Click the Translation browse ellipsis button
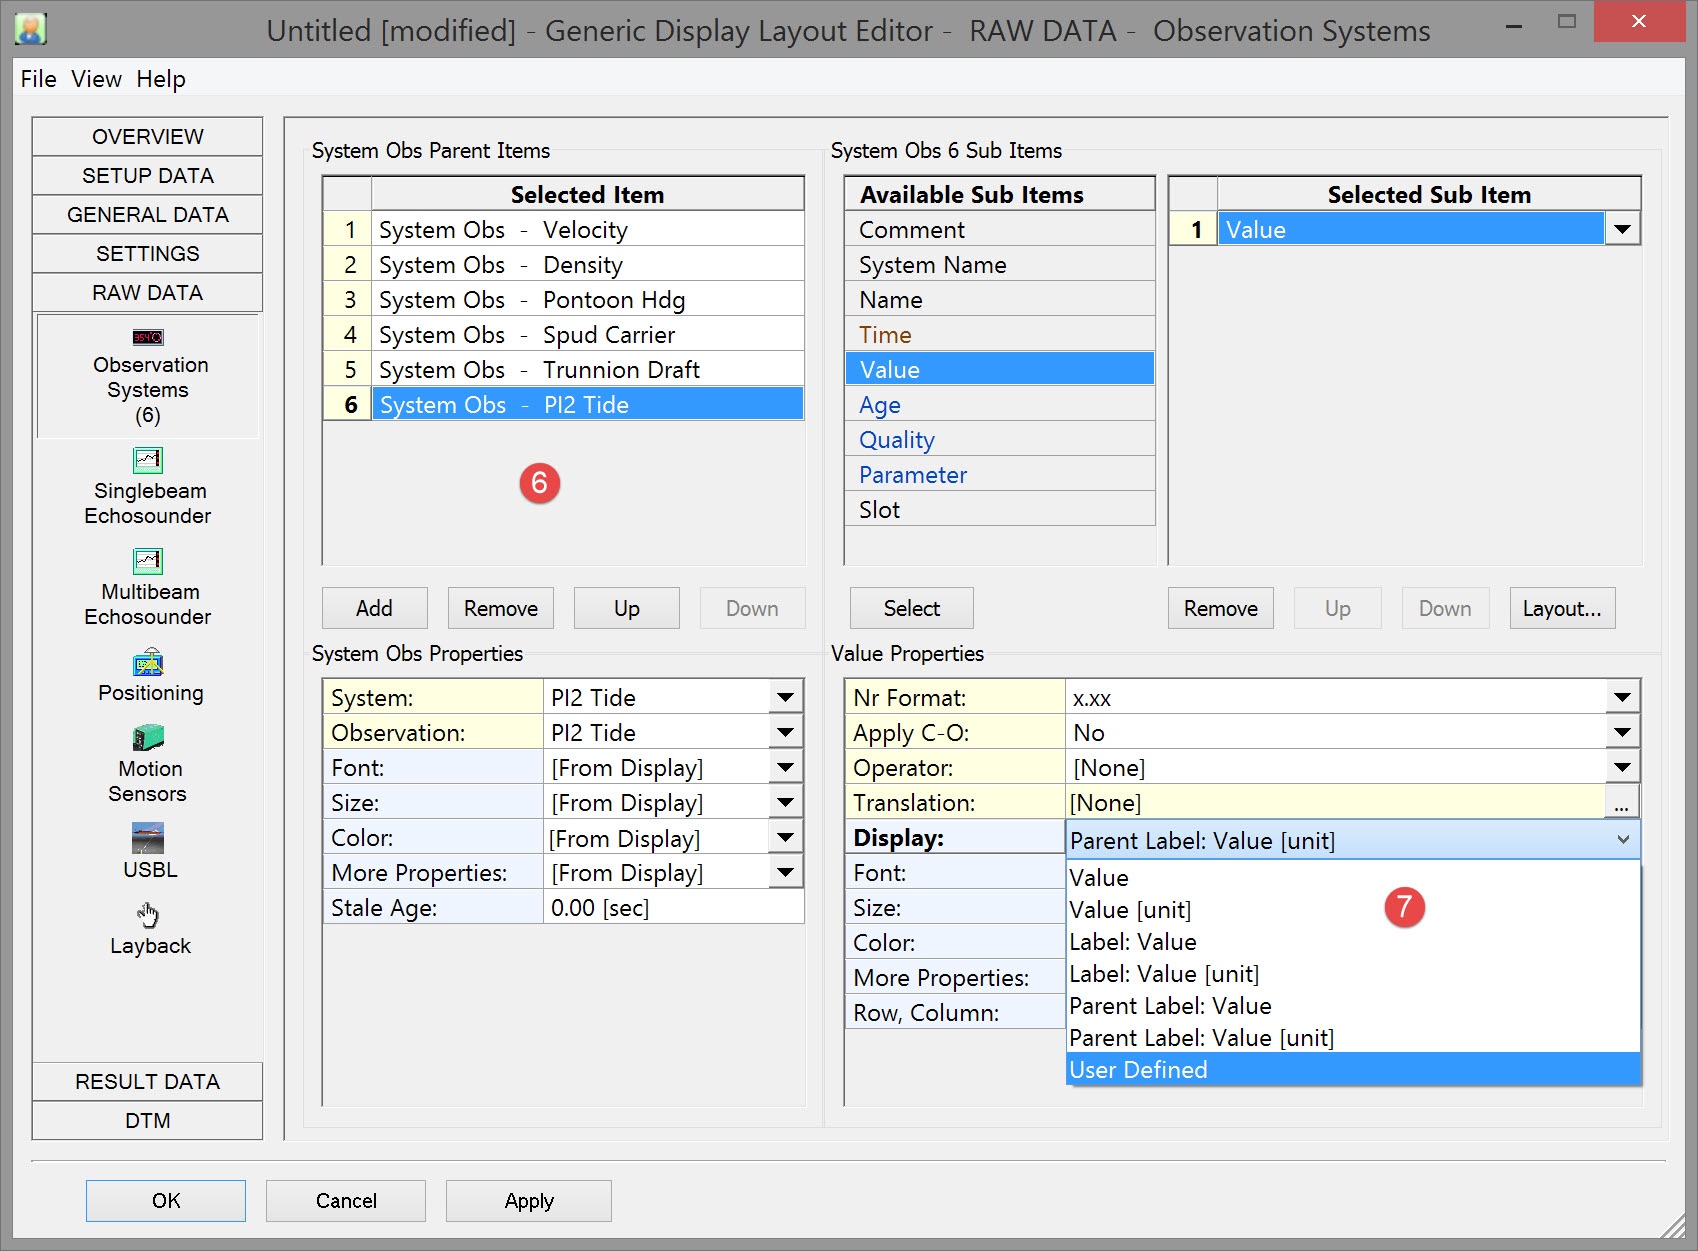 pos(1621,803)
